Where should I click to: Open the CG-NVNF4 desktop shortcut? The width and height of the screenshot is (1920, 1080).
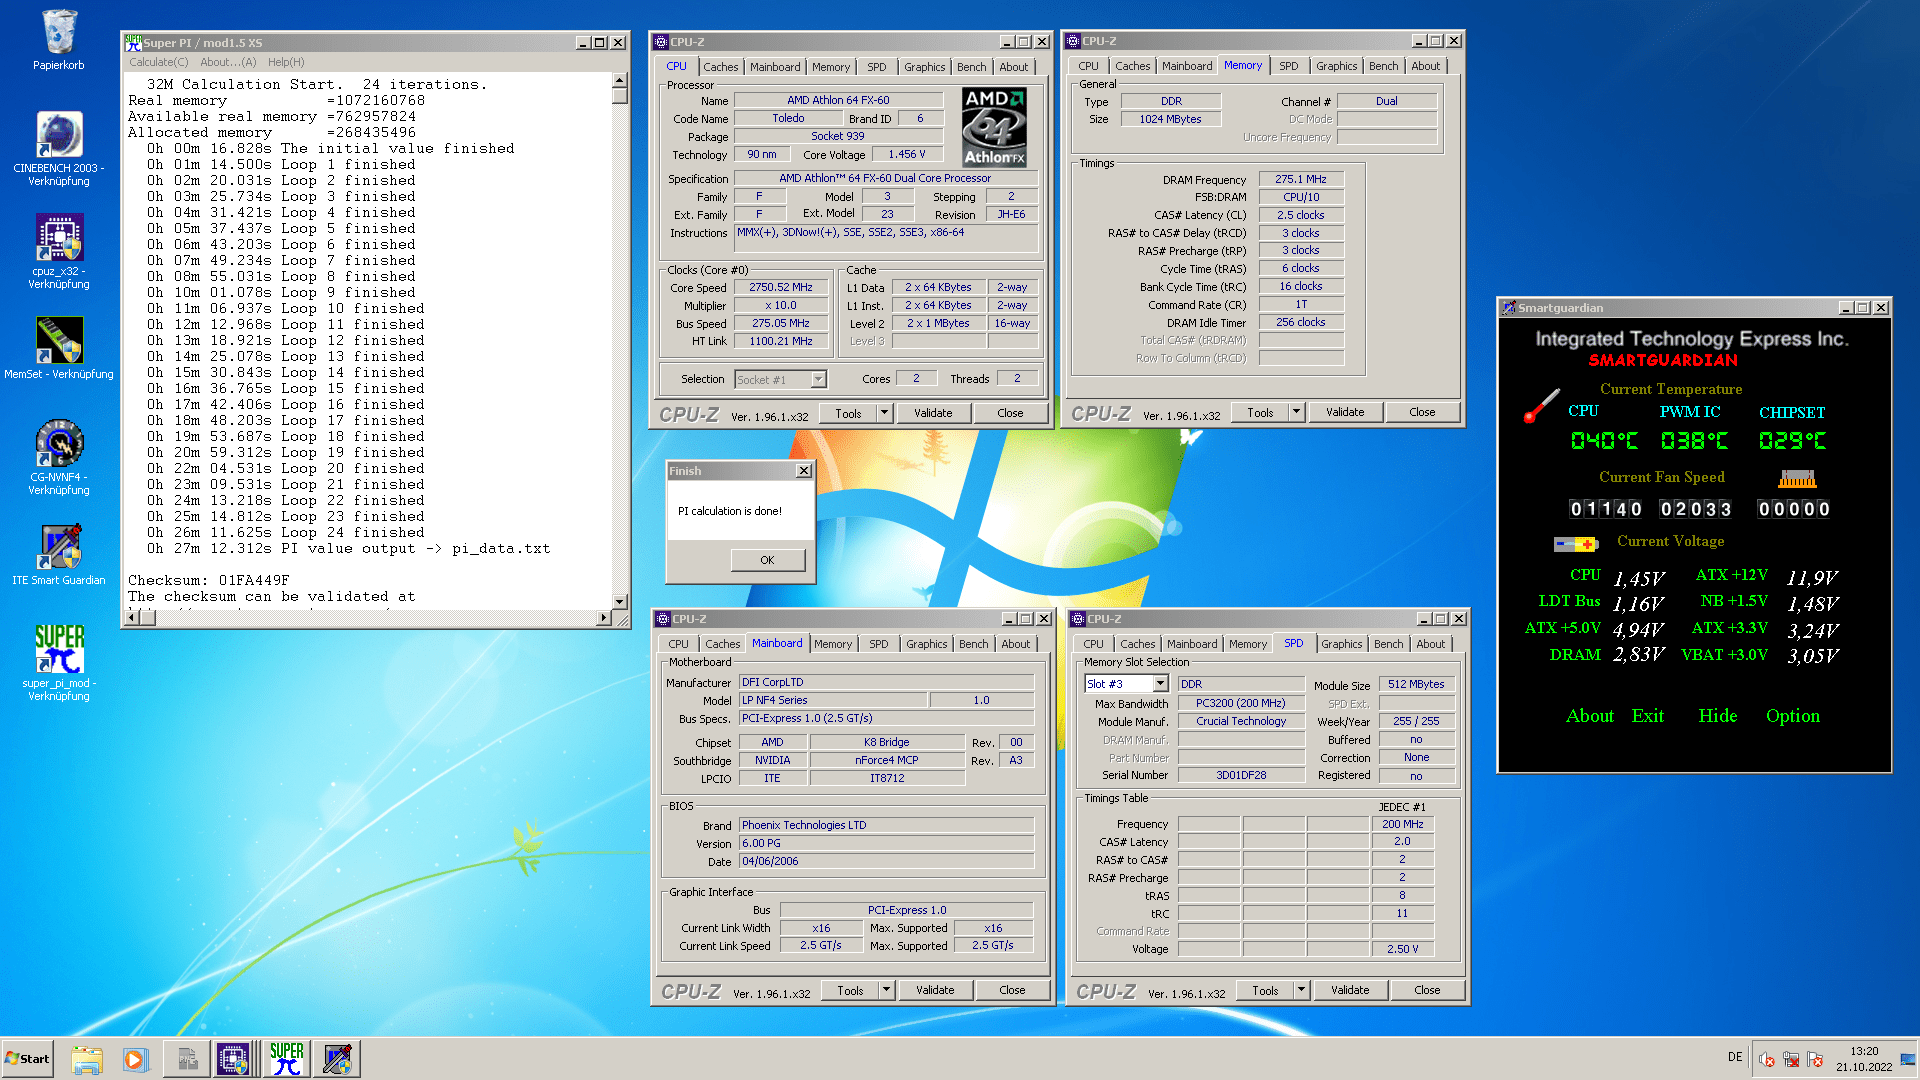(x=58, y=446)
